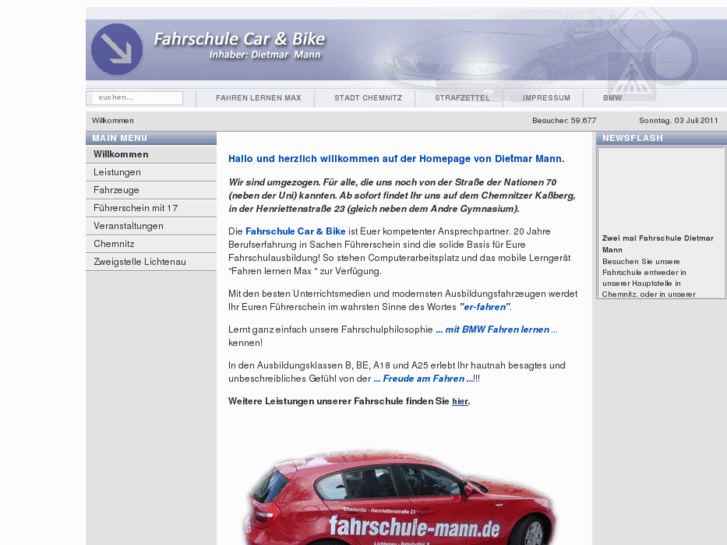Click the '... mit BMW Fahren lernen ...' text
The width and height of the screenshot is (727, 545).
tap(497, 330)
